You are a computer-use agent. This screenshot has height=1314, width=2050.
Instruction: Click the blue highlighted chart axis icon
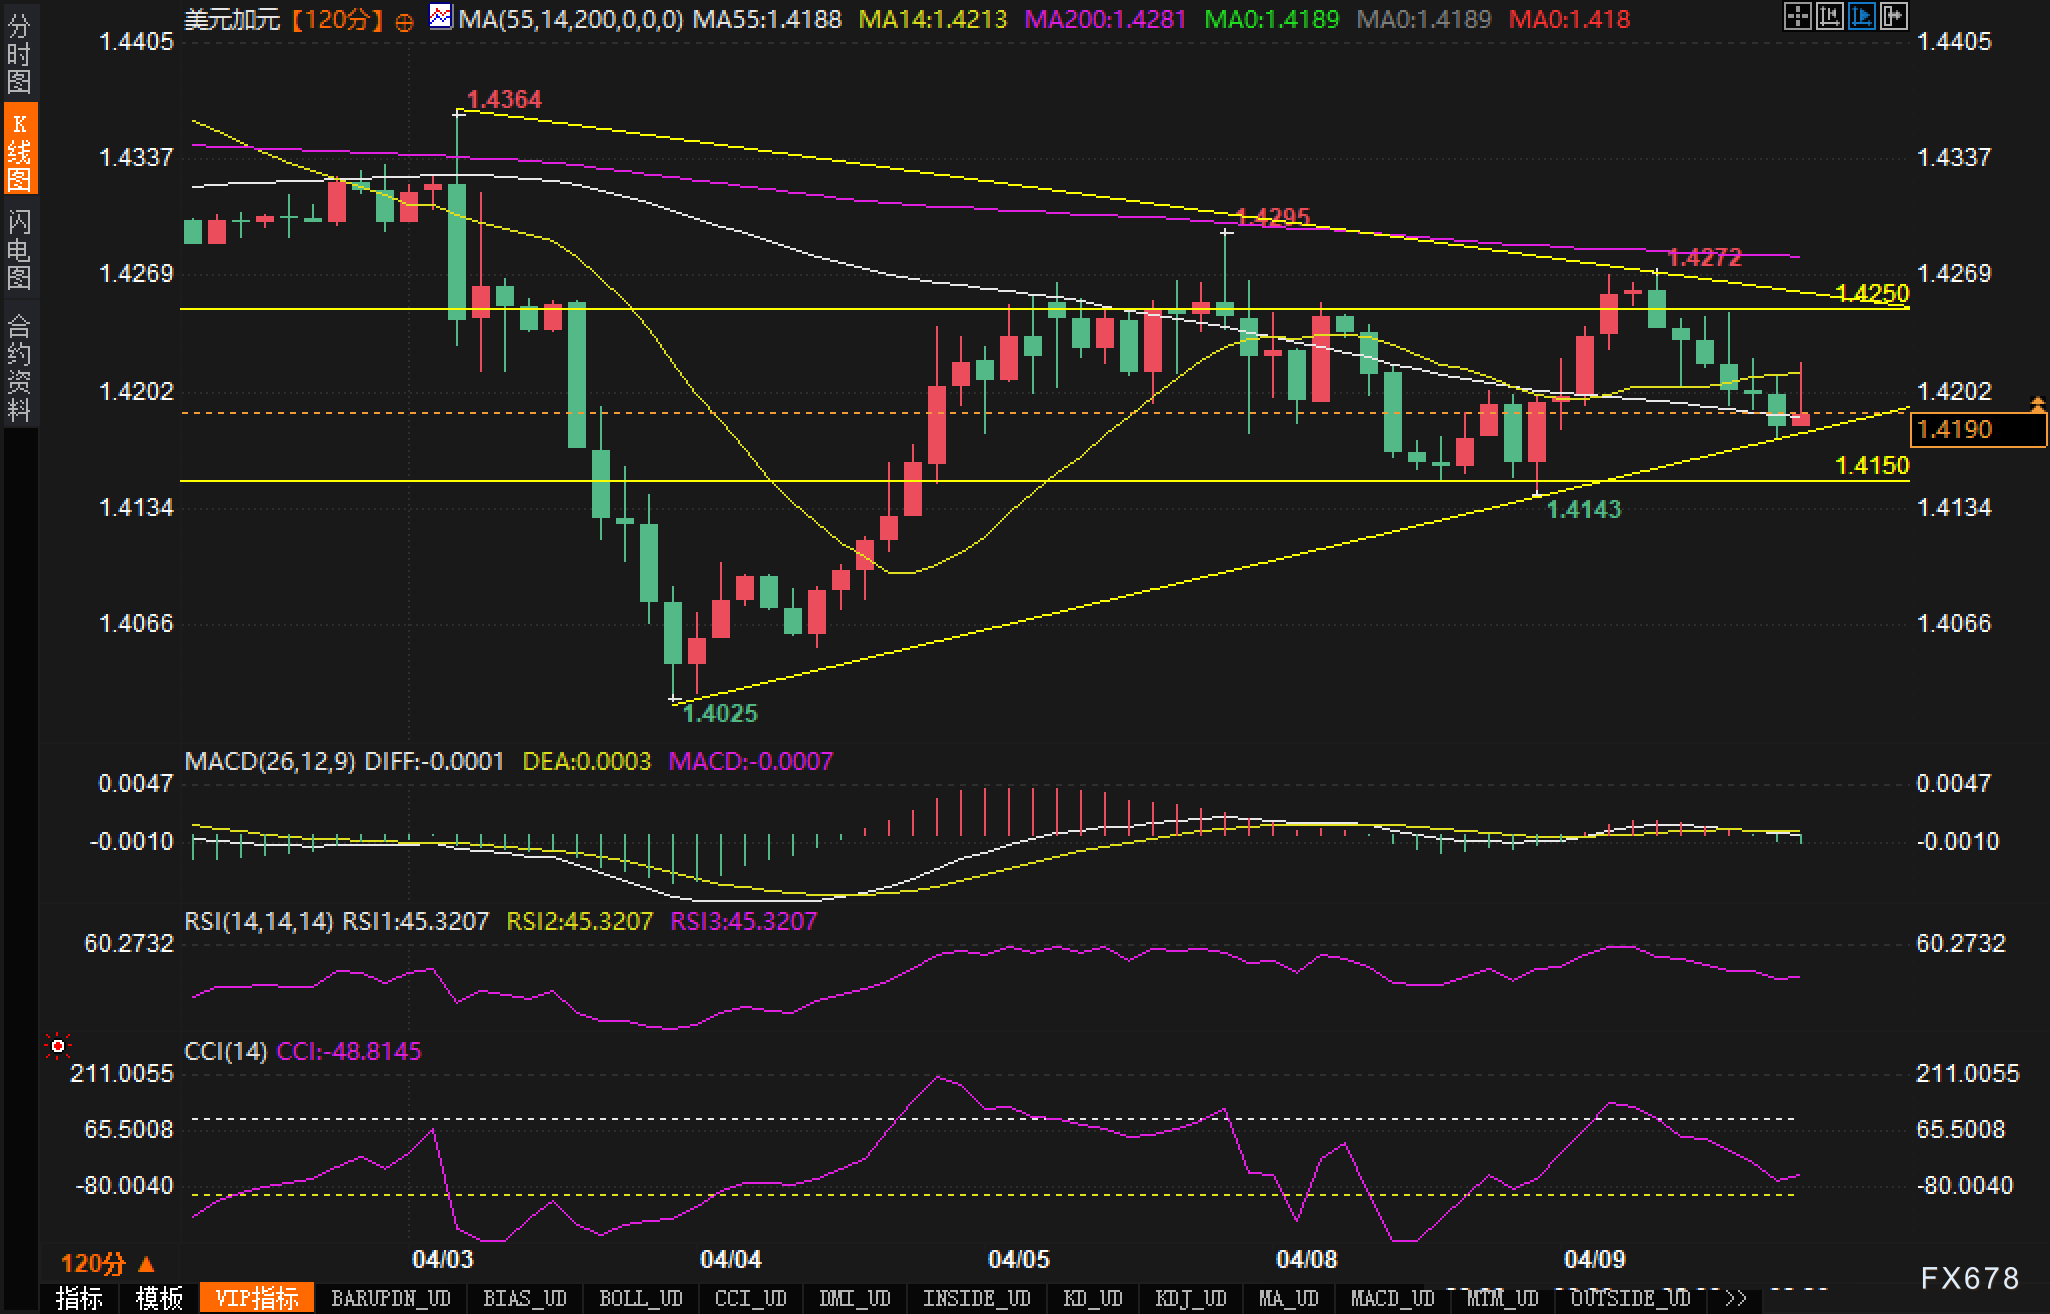click(x=1861, y=16)
